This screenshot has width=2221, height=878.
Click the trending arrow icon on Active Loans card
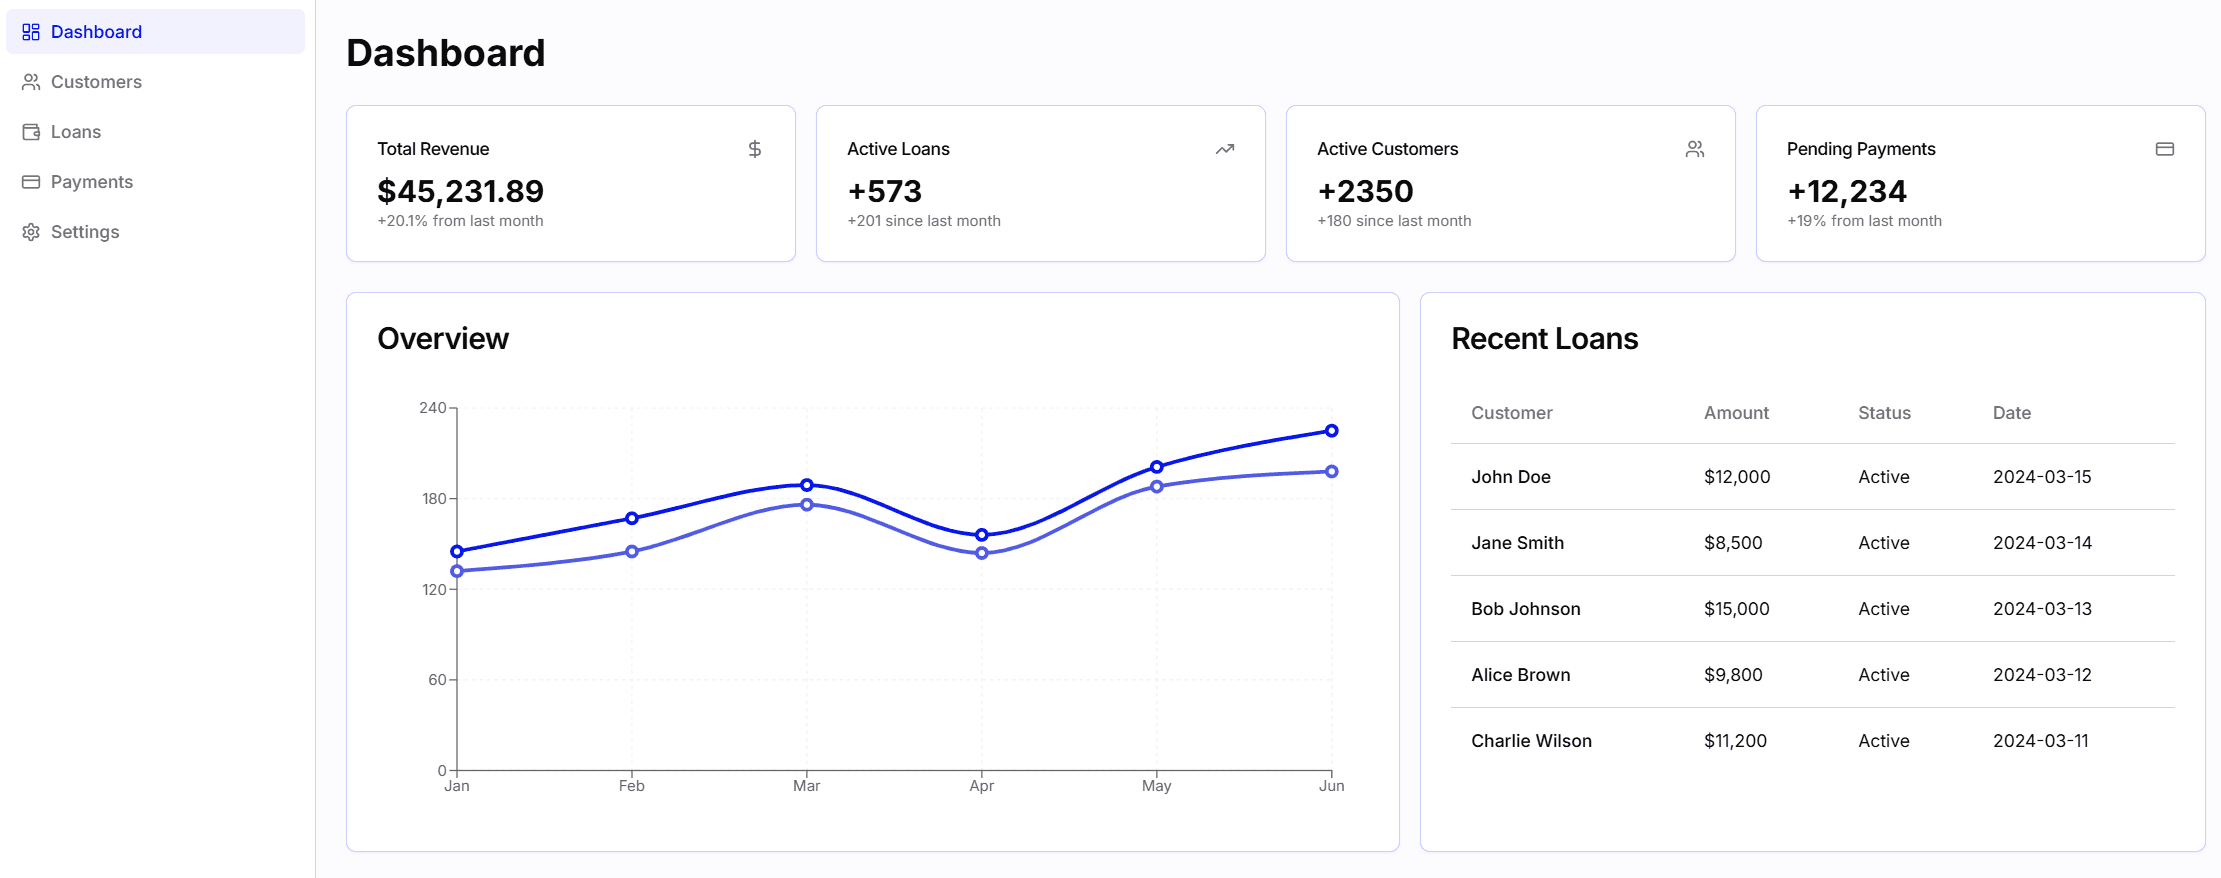point(1225,149)
